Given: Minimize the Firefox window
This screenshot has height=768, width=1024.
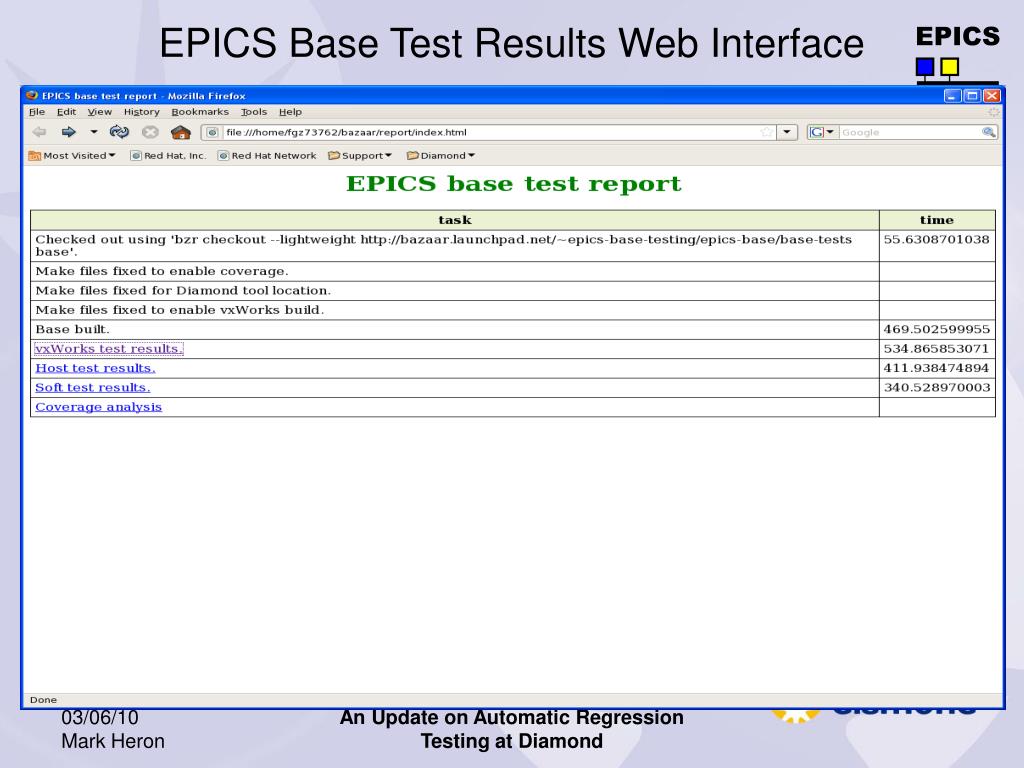Looking at the screenshot, I should [x=953, y=96].
